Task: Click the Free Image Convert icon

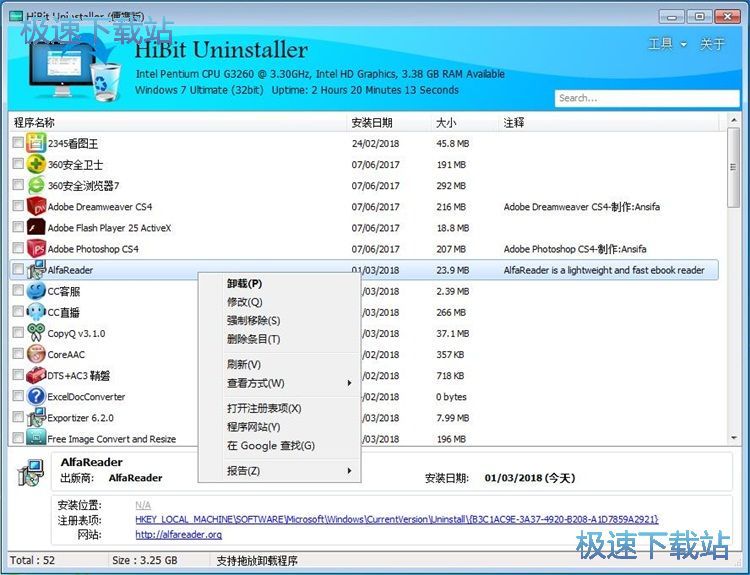Action: 36,437
